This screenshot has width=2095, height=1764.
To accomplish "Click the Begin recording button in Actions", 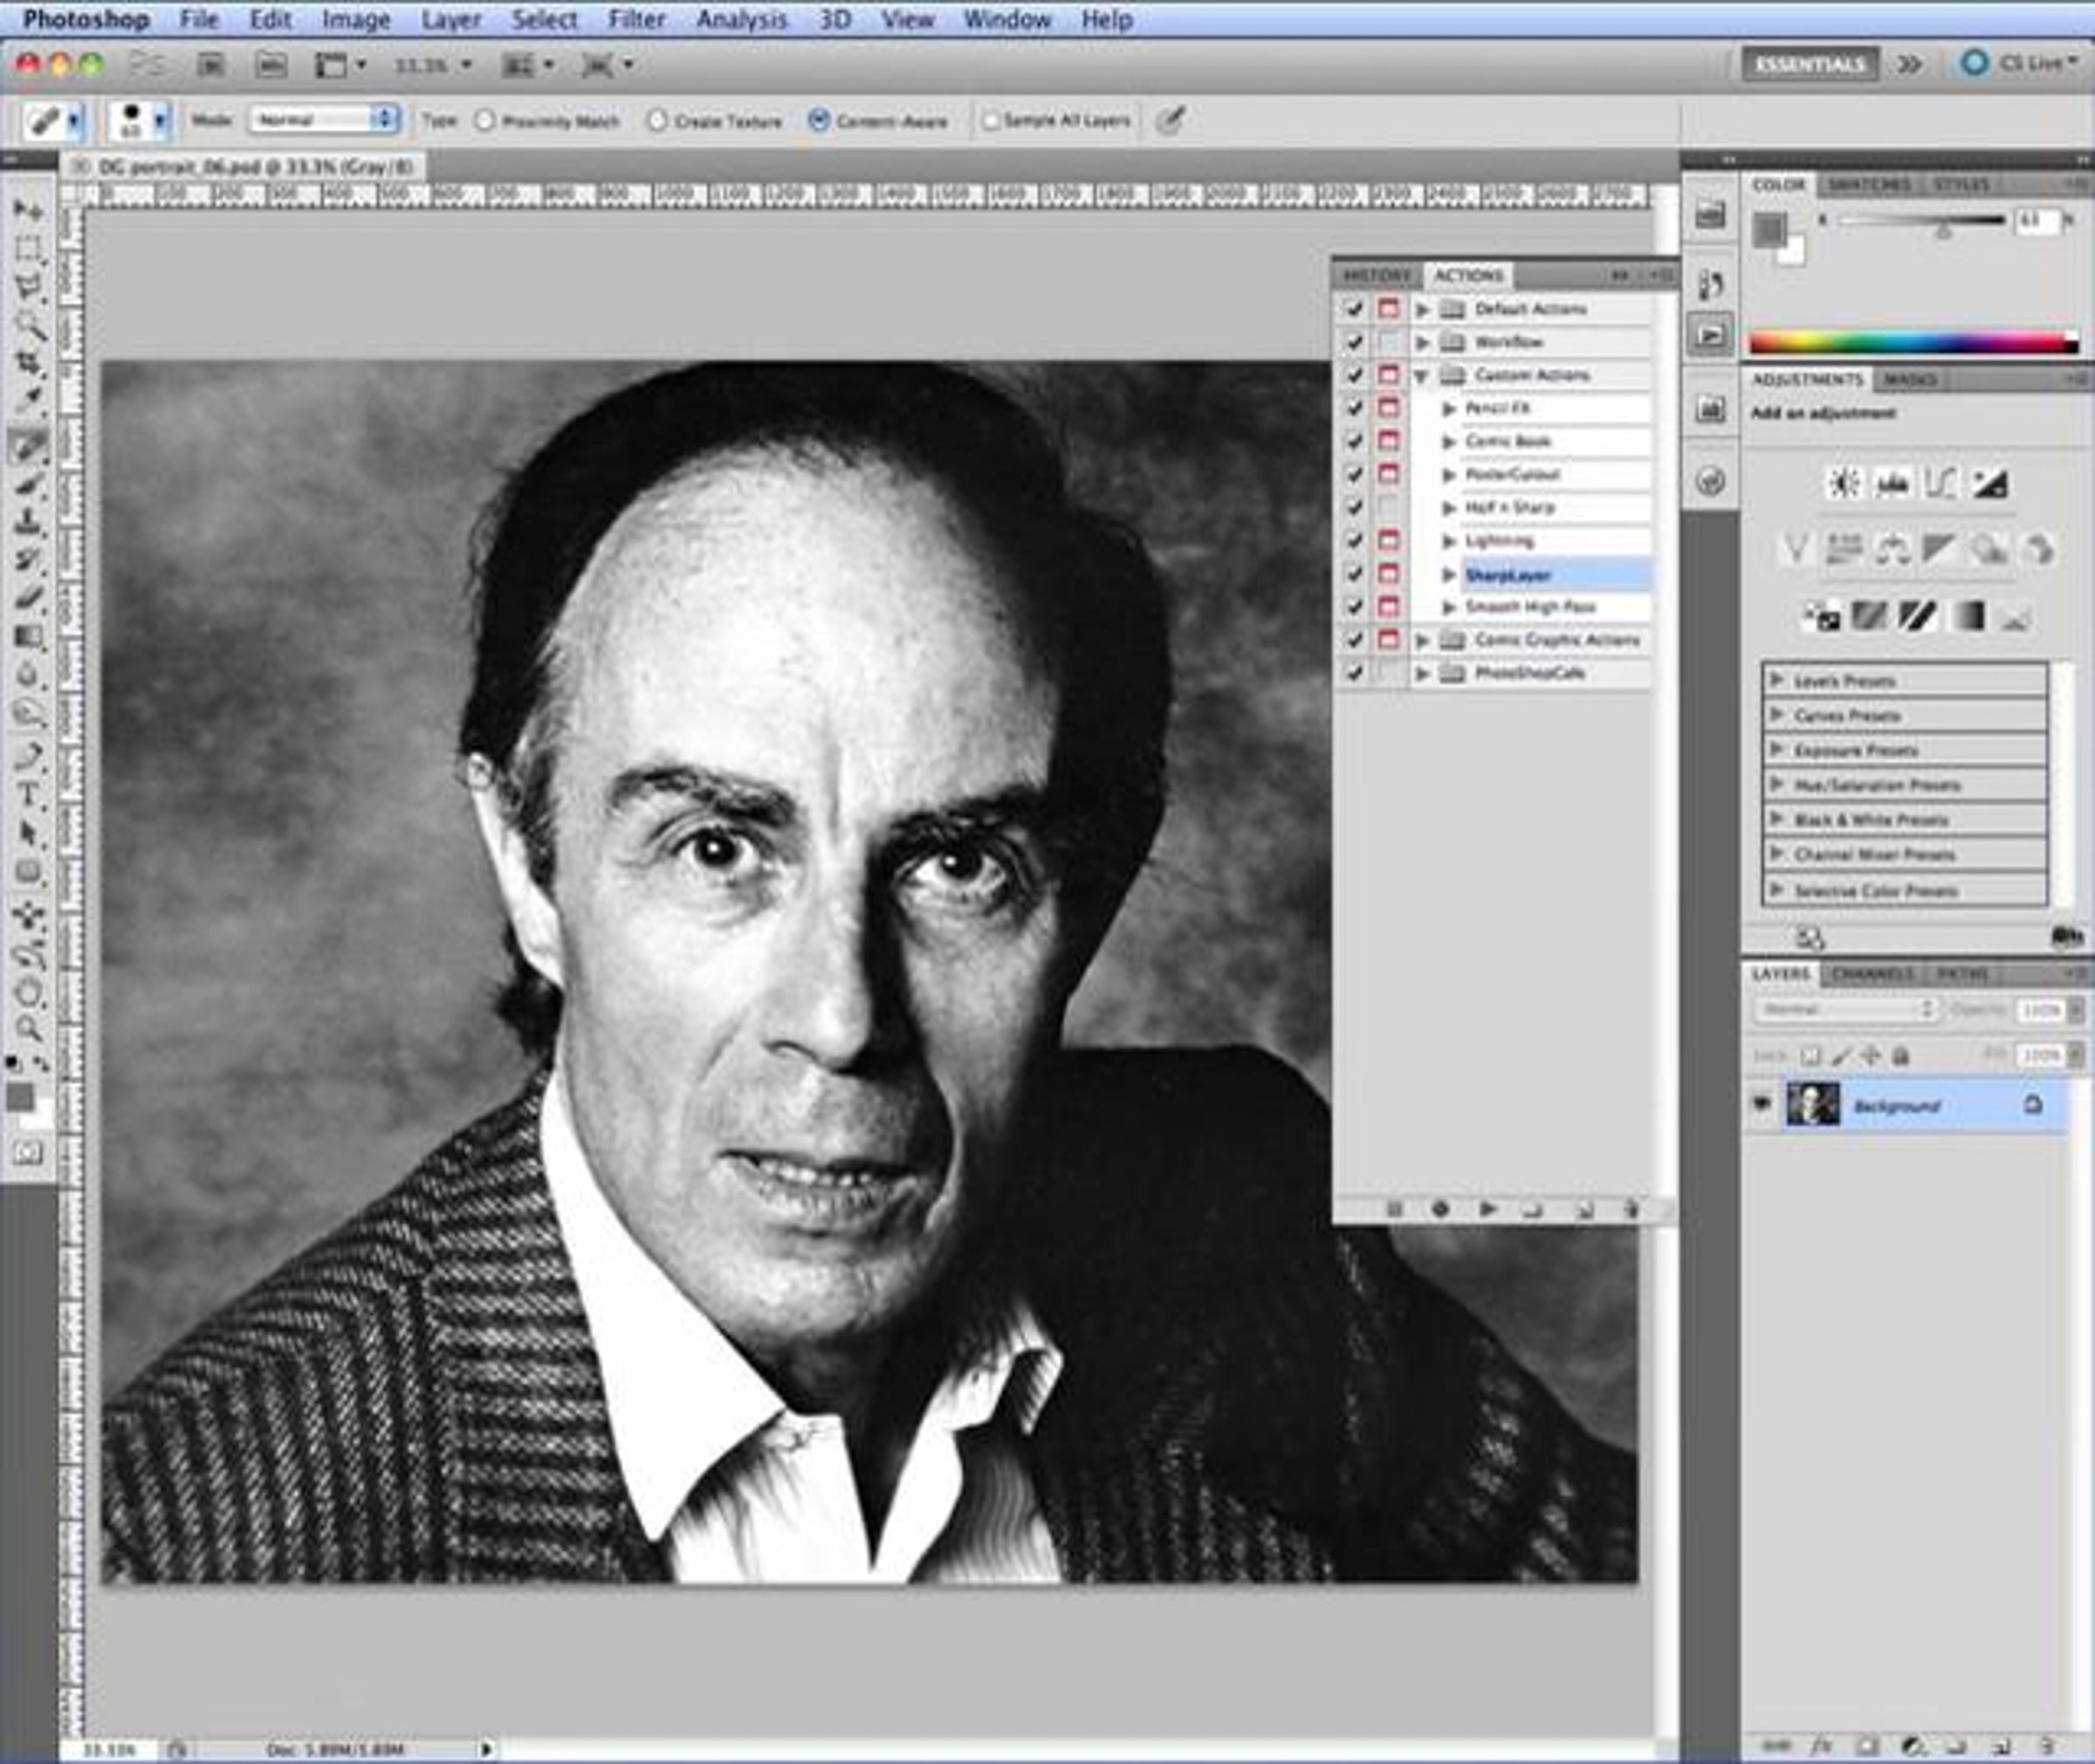I will tap(1440, 1209).
